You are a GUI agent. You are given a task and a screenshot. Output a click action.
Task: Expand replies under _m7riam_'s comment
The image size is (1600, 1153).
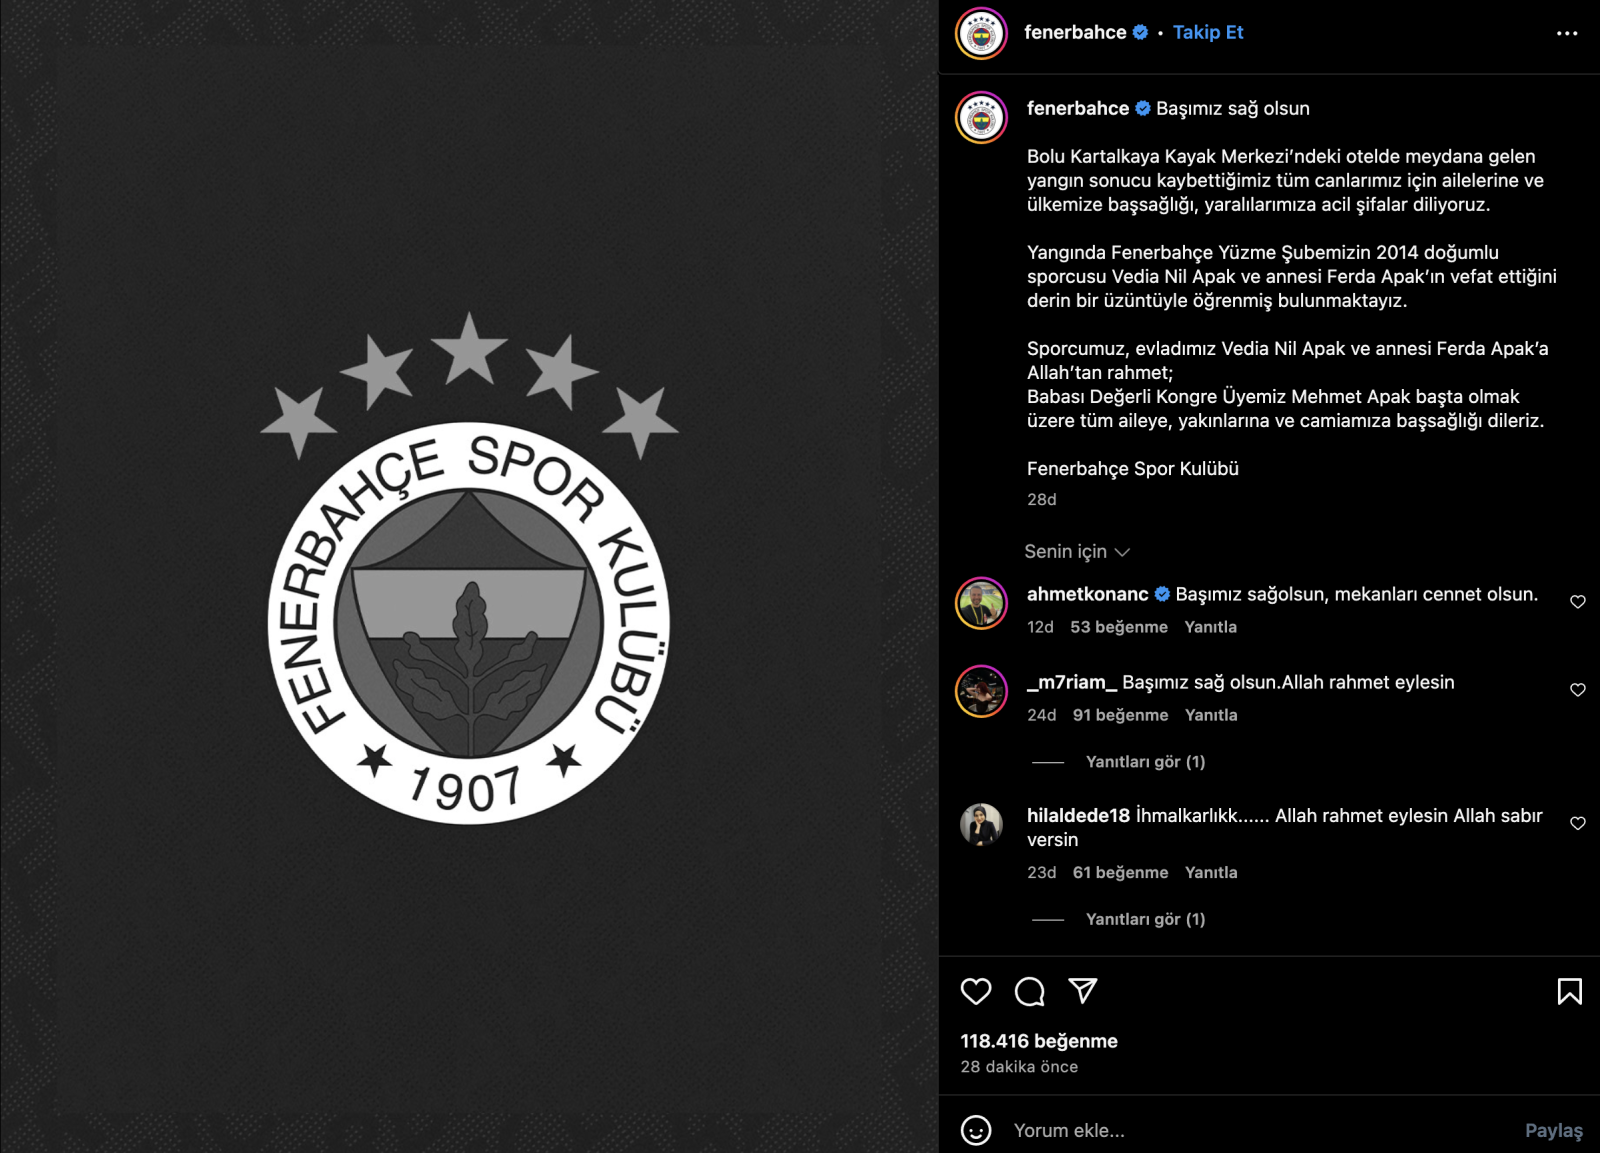[x=1145, y=762]
